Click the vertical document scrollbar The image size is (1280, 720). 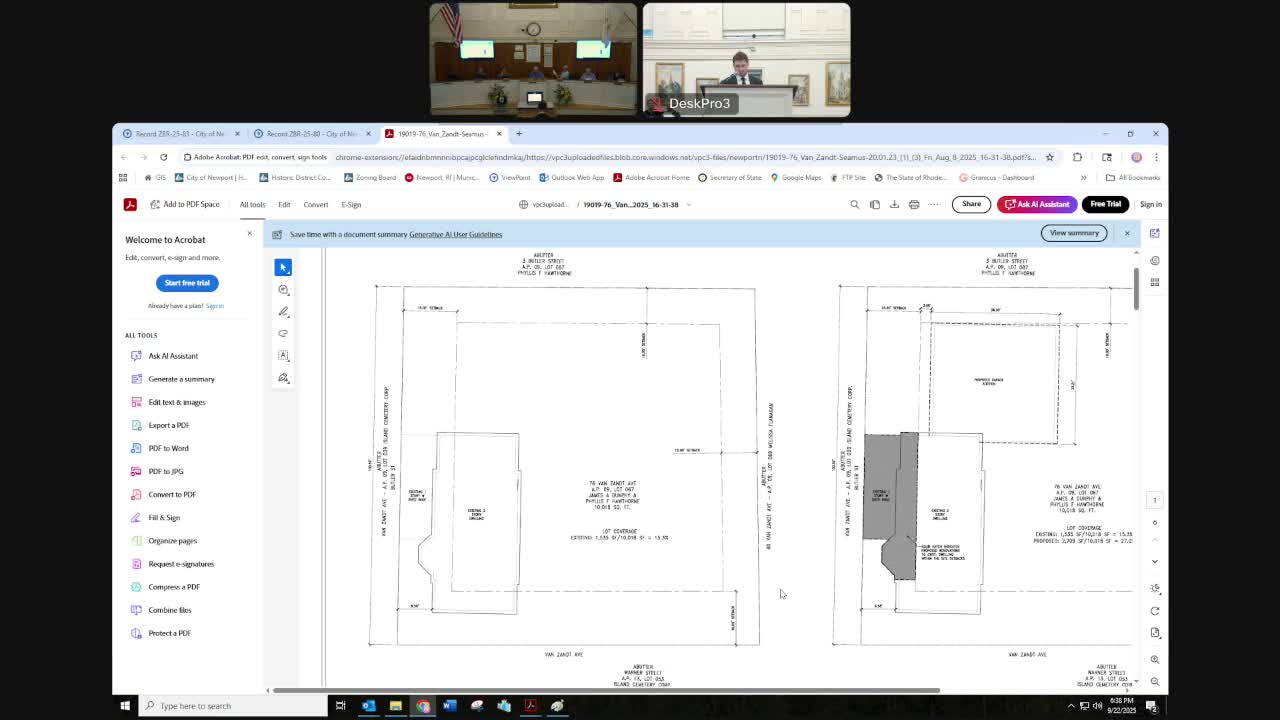(x=1136, y=290)
